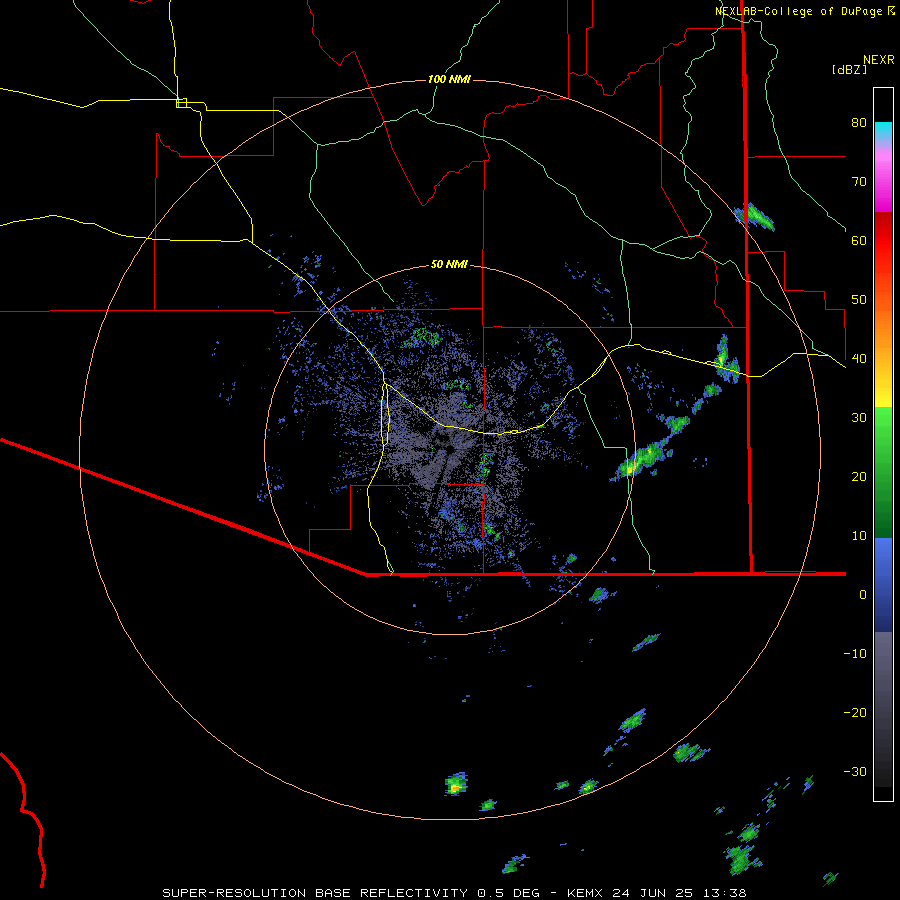Viewport: 900px width, 900px height.
Task: Click the [dBZ] legend unit label
Action: coord(849,69)
